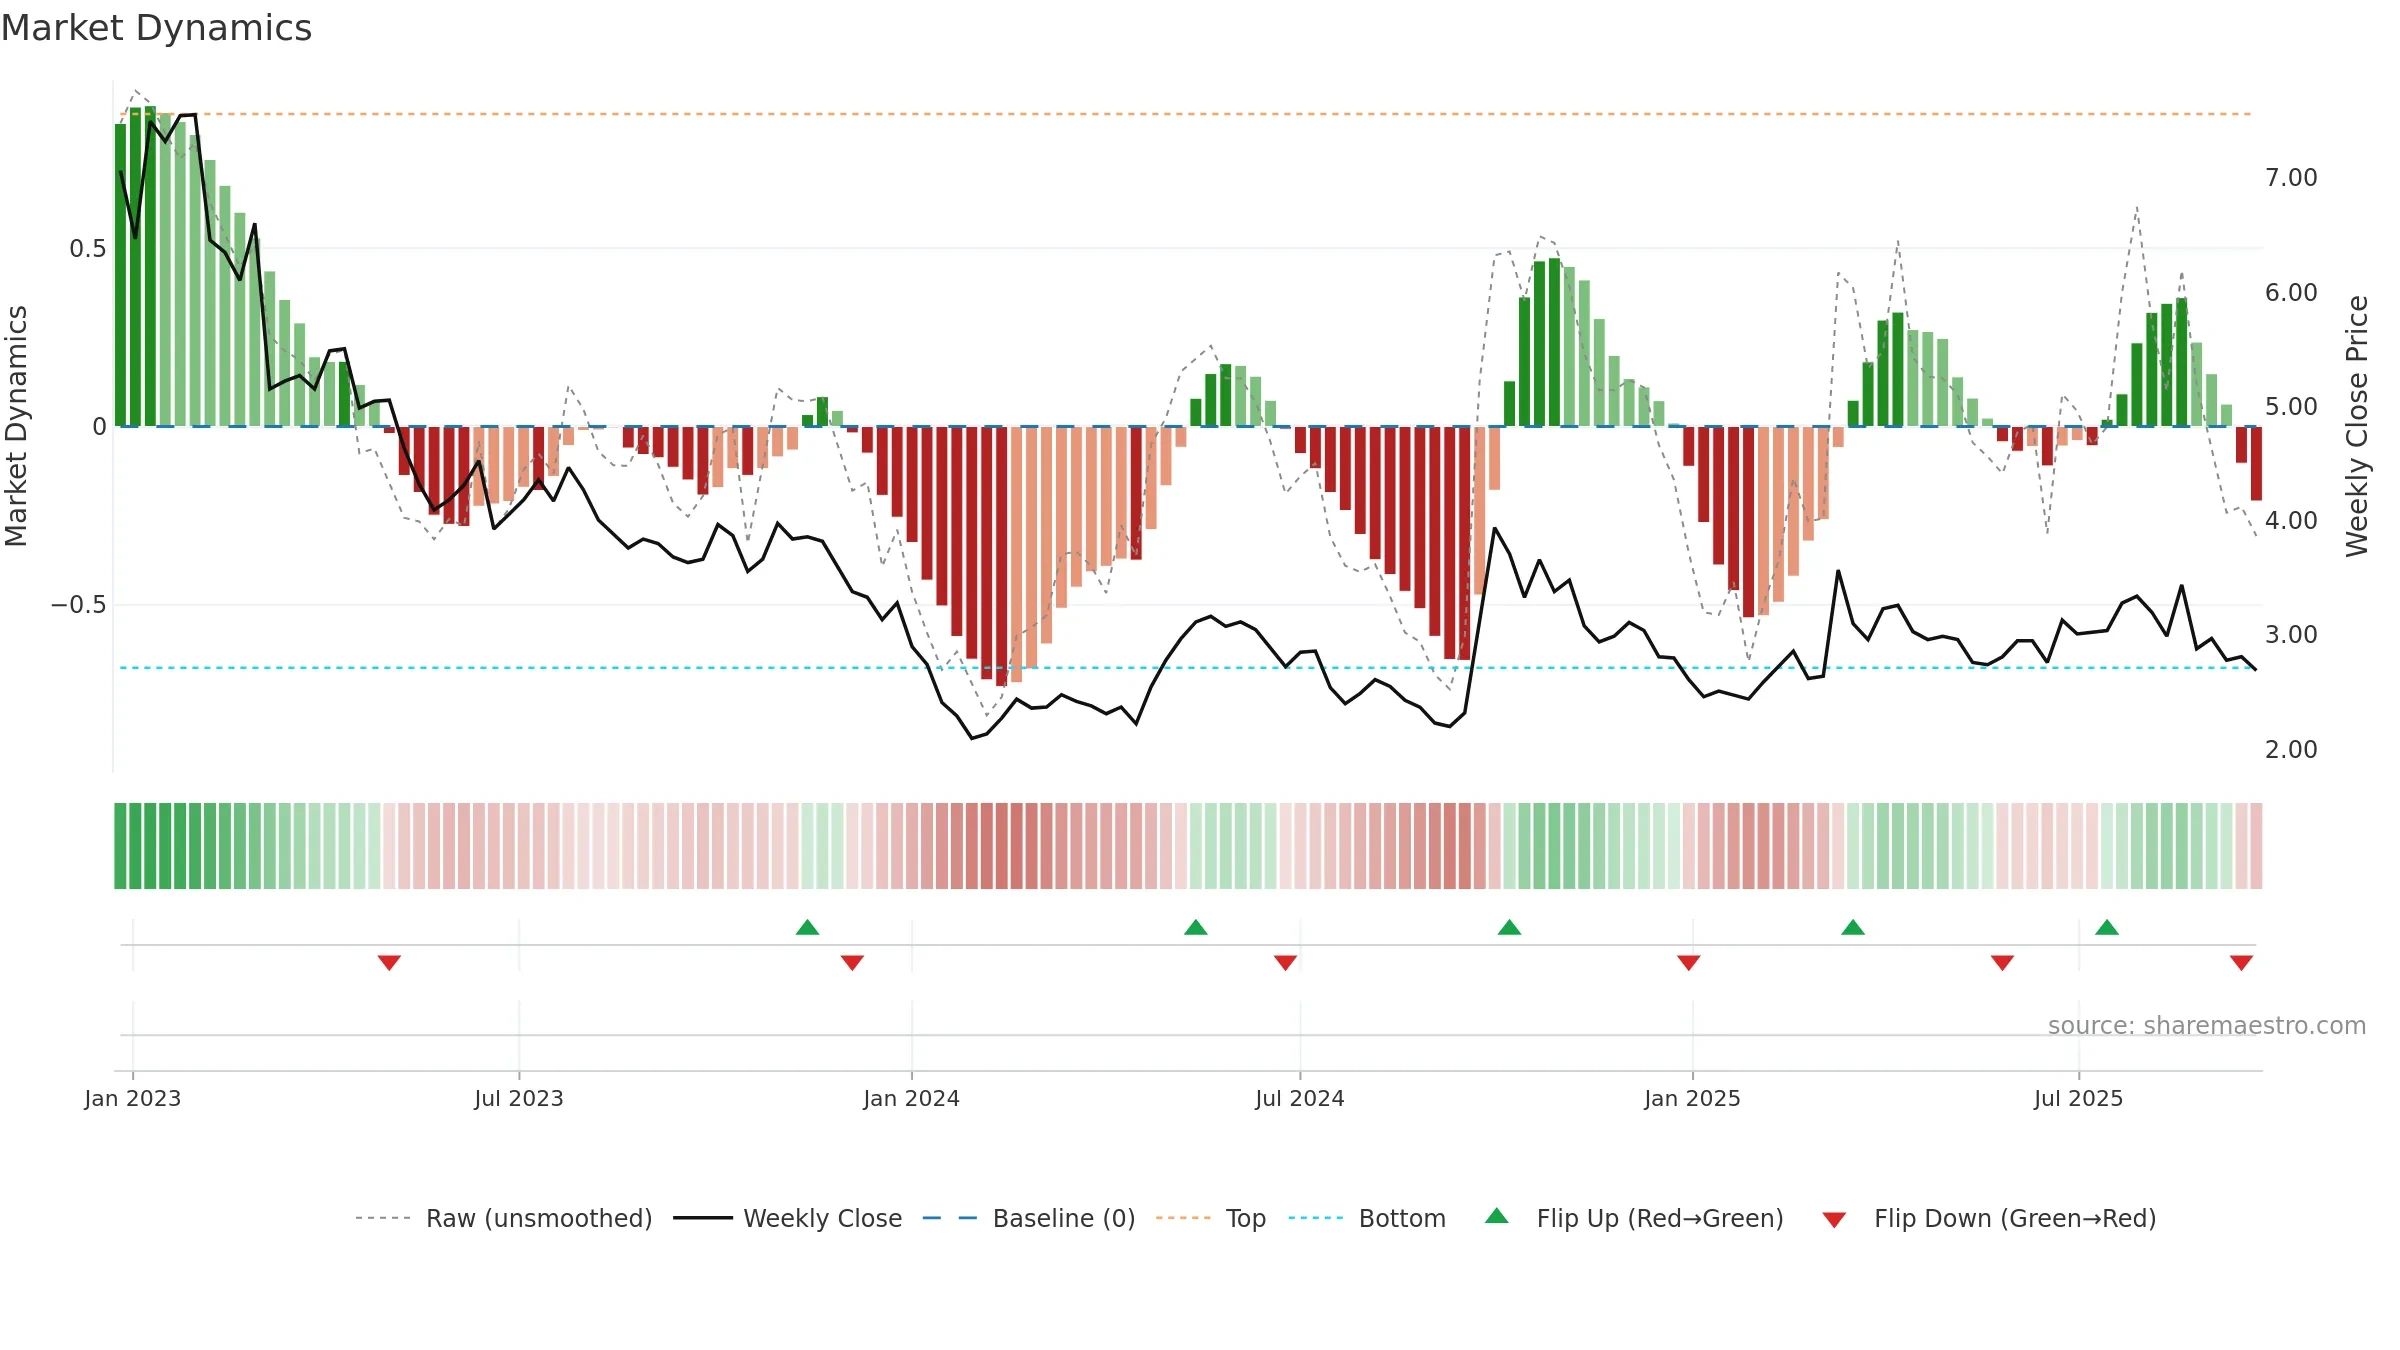2400x1350 pixels.
Task: Click the 6.00 price axis label
Action: 2291,292
